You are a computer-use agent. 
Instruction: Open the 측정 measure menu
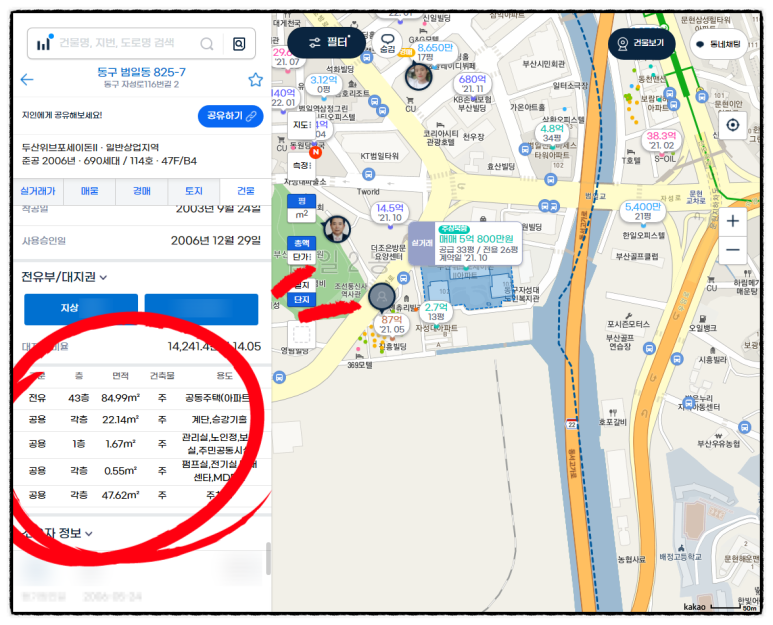tap(301, 166)
